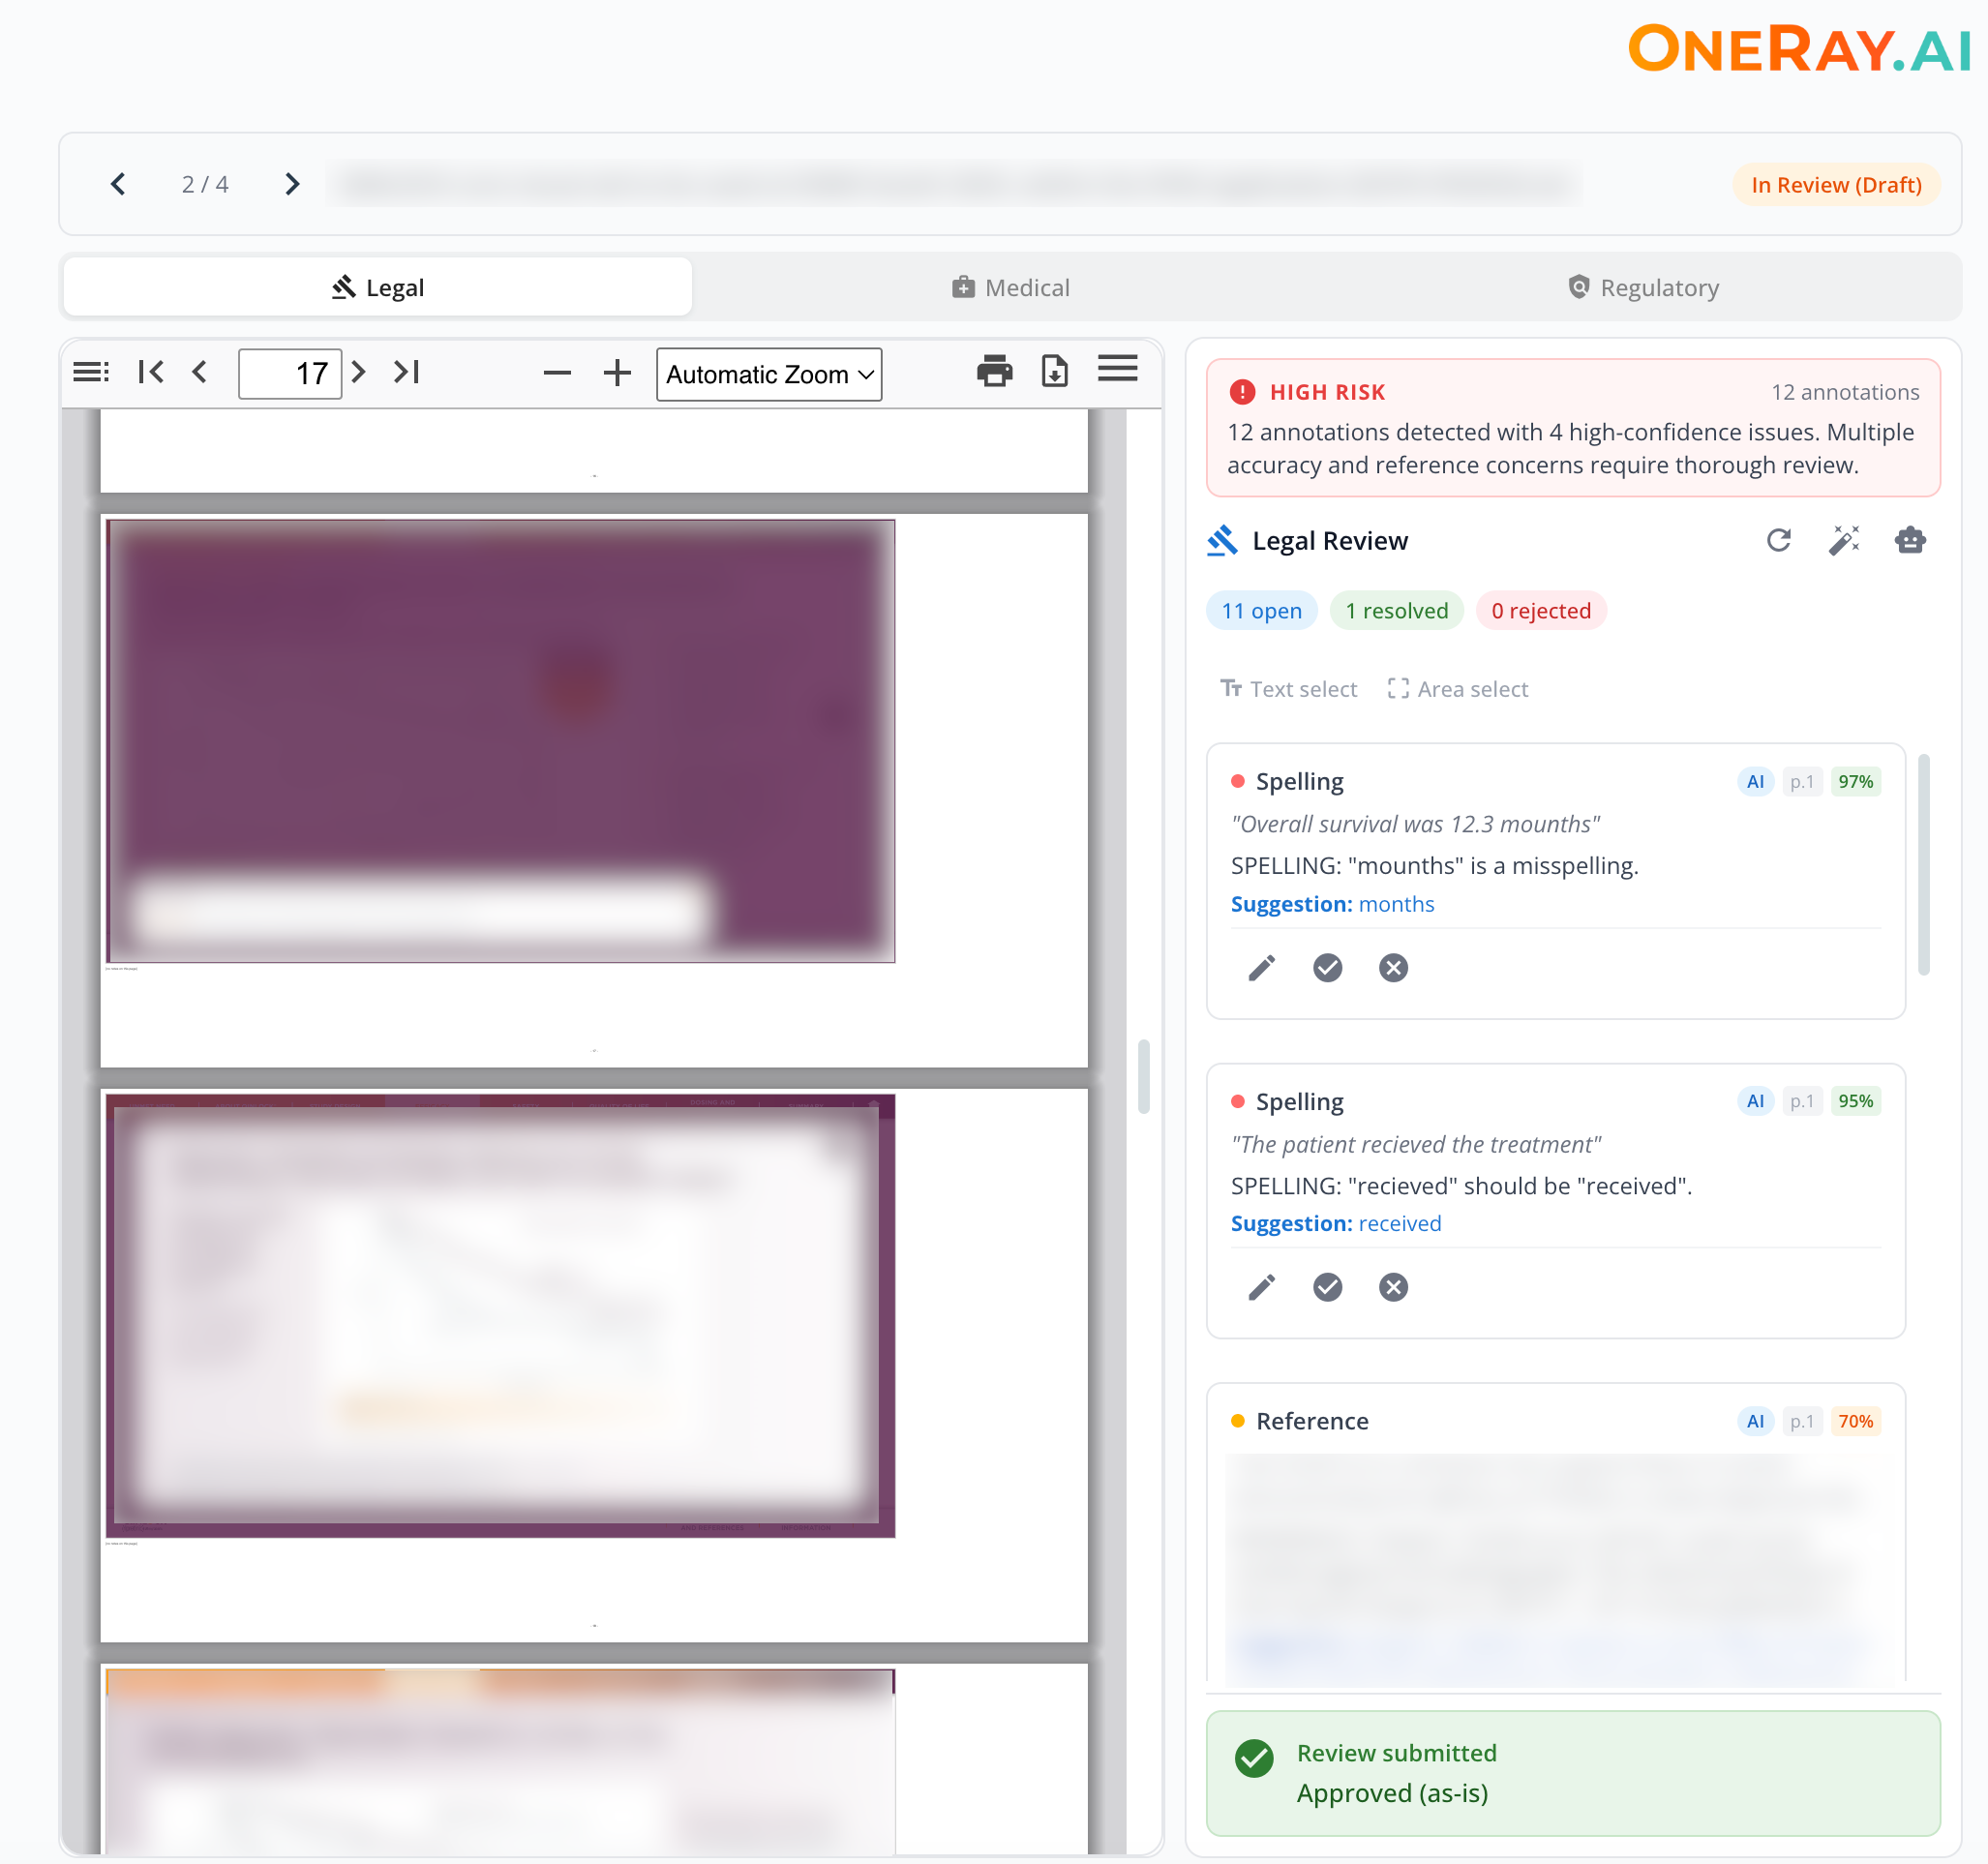Viewport: 1988px width, 1864px height.
Task: Open the PDF viewer tools menu
Action: [1117, 370]
